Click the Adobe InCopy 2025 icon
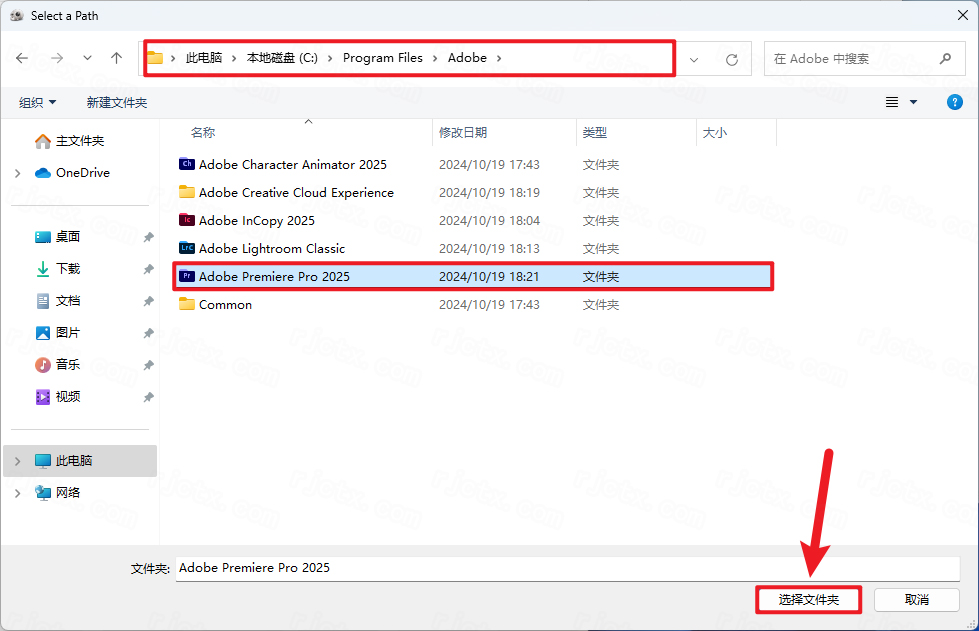The width and height of the screenshot is (979, 631). point(186,220)
